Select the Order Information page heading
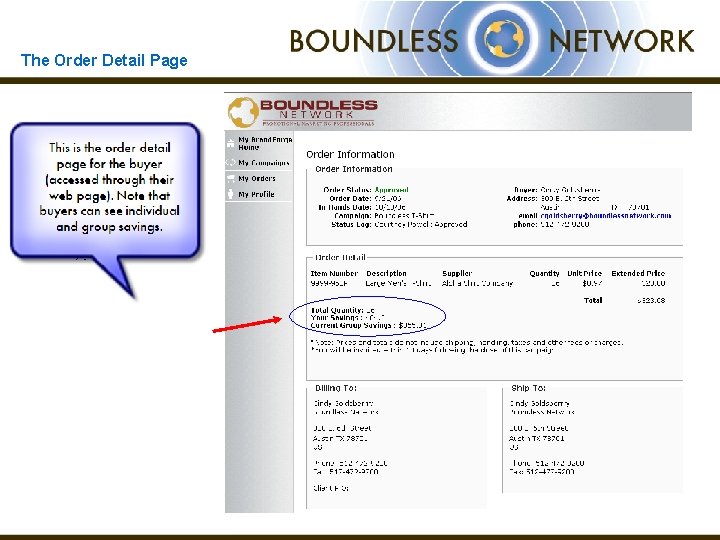720x540 pixels. coord(350,154)
